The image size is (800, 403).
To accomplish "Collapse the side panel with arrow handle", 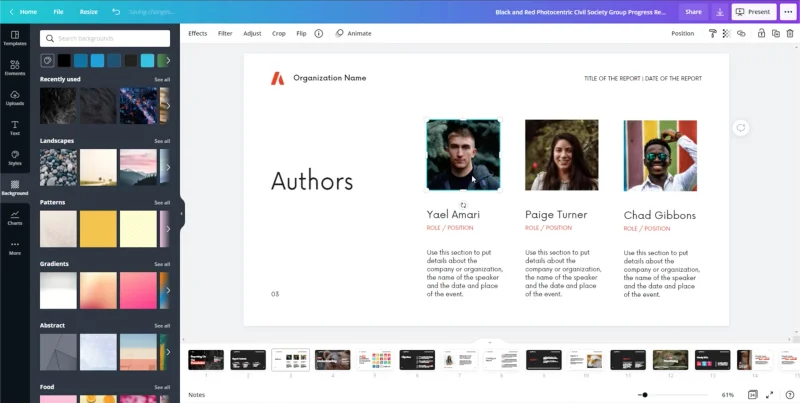I will (182, 214).
